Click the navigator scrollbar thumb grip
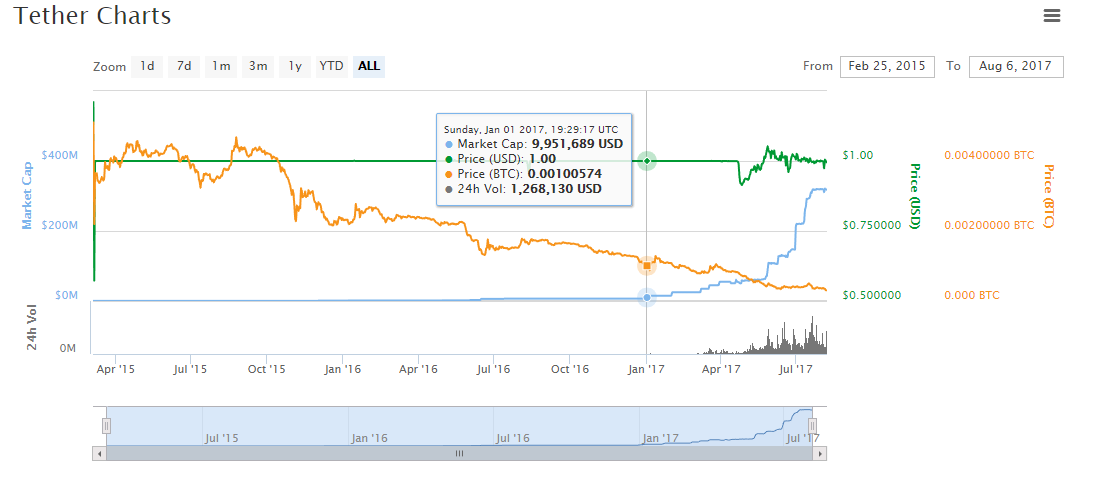 (460, 453)
